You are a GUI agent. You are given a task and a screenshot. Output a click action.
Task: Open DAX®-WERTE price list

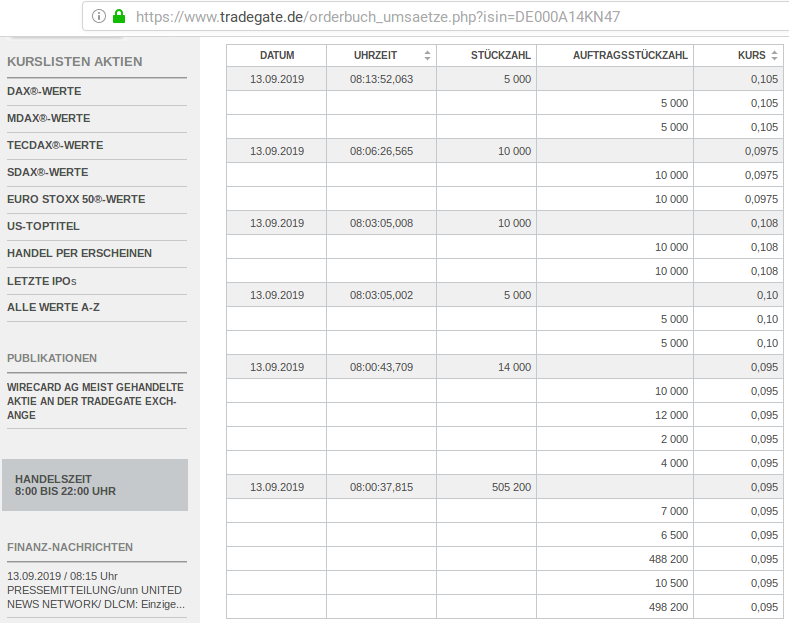click(x=44, y=92)
